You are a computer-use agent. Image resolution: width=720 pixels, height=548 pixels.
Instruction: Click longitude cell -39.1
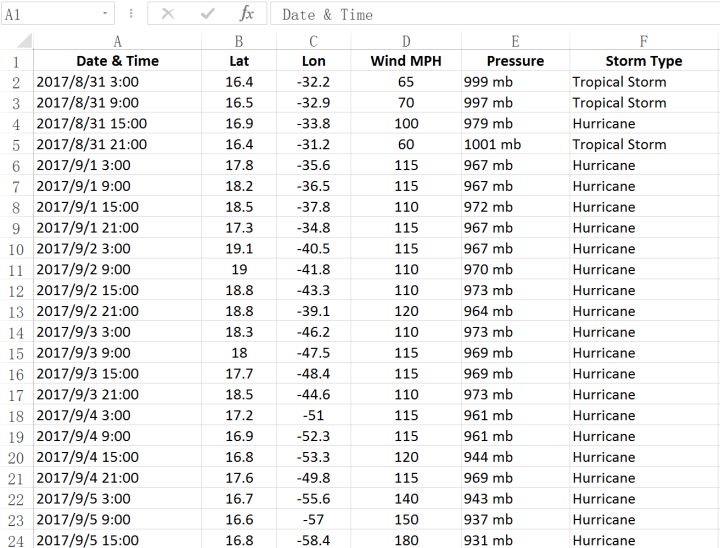point(314,311)
